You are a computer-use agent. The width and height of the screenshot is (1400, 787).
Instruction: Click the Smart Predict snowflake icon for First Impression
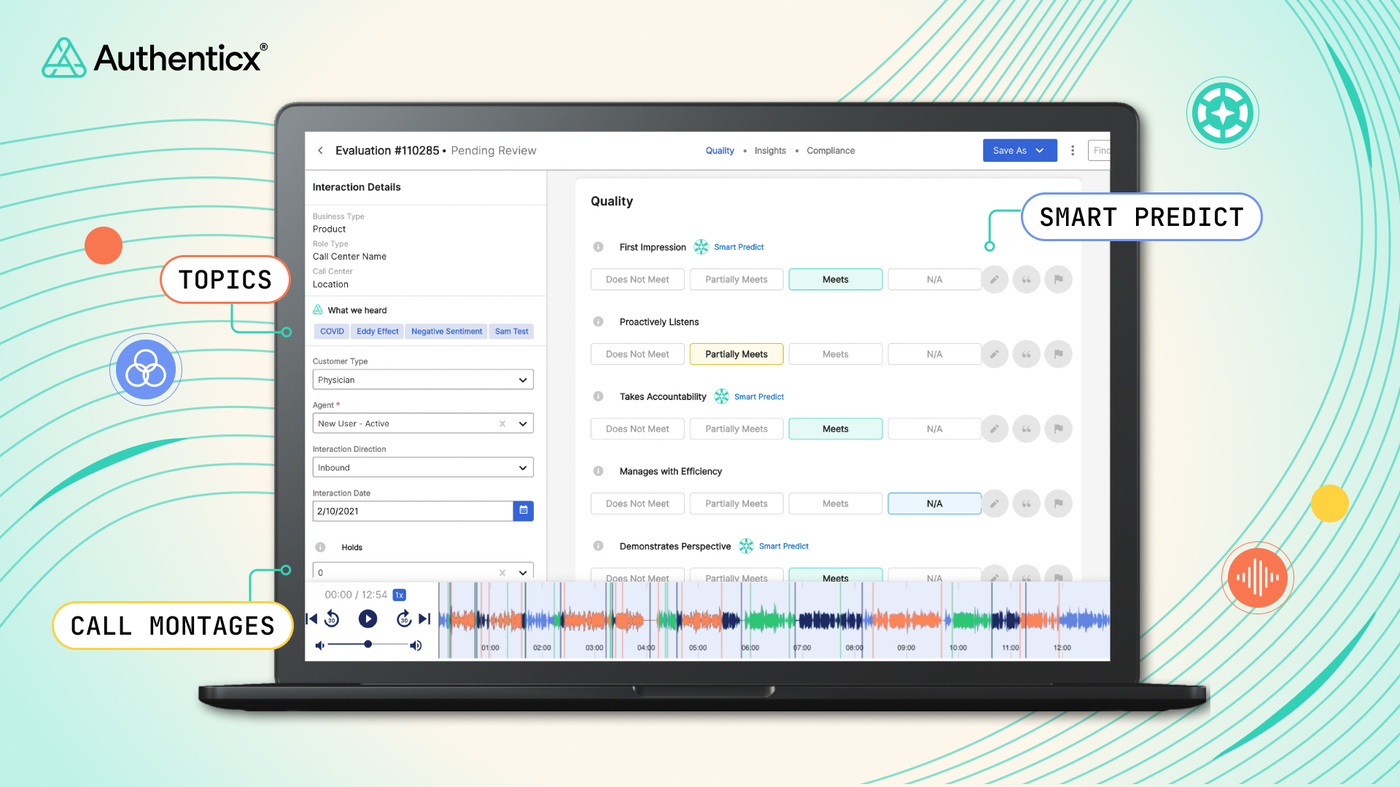[701, 247]
